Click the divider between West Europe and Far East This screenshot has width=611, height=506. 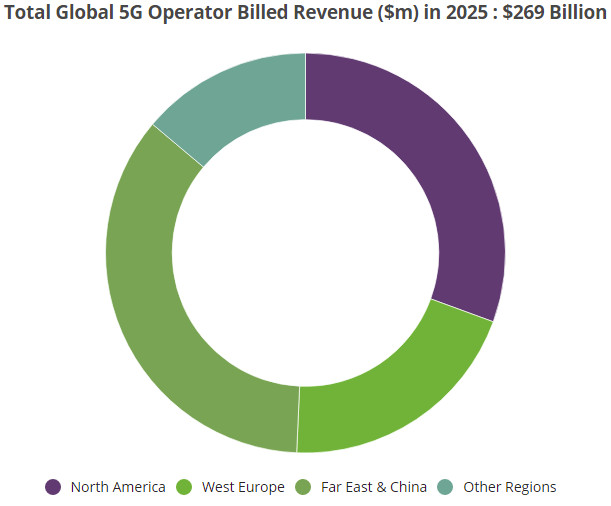(298, 418)
